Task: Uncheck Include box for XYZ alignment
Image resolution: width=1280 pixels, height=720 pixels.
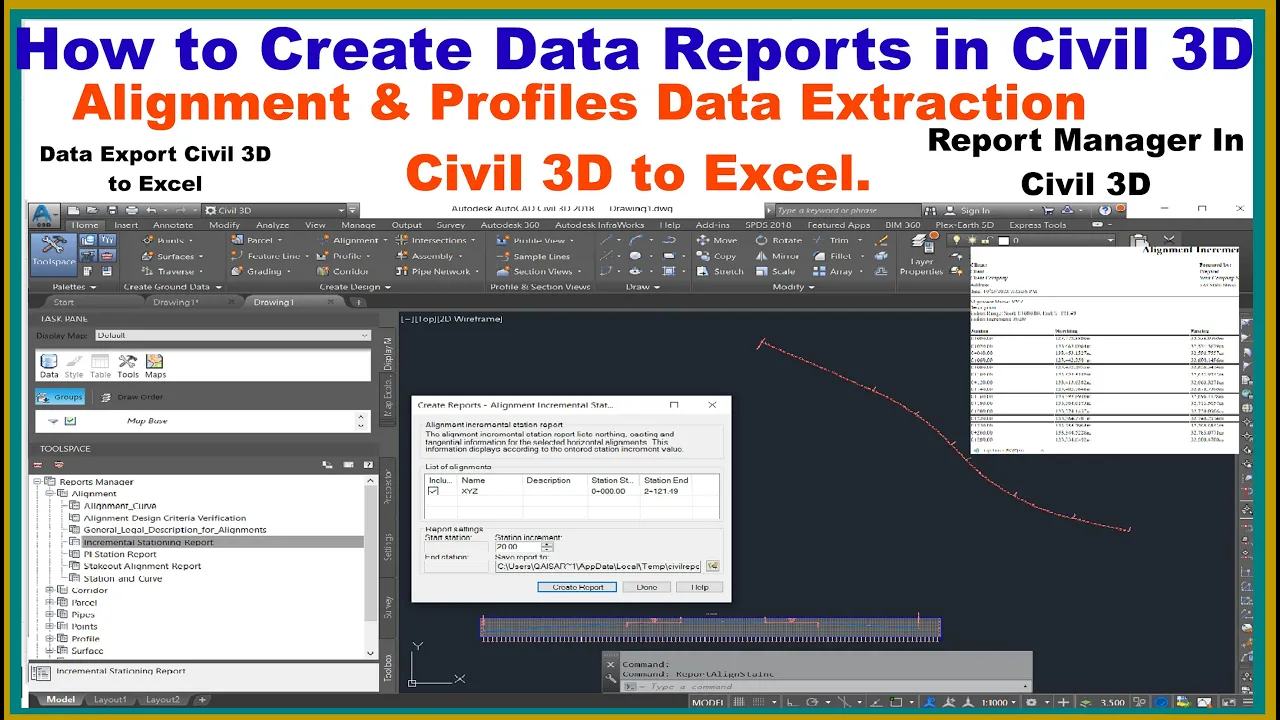Action: (x=433, y=492)
